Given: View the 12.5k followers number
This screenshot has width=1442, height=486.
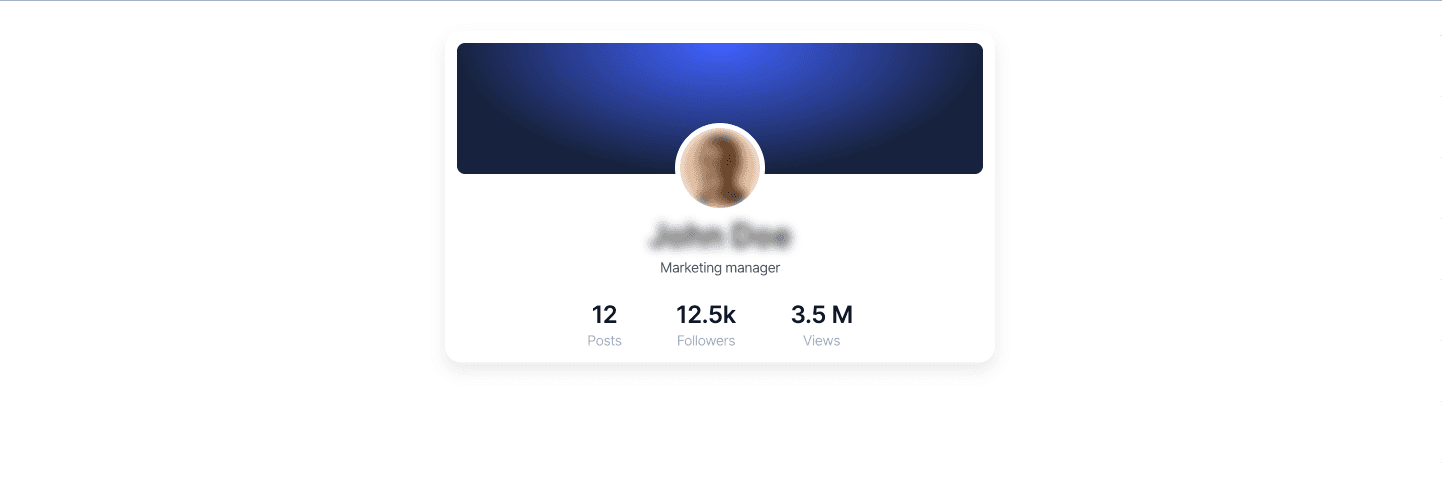Looking at the screenshot, I should point(706,315).
